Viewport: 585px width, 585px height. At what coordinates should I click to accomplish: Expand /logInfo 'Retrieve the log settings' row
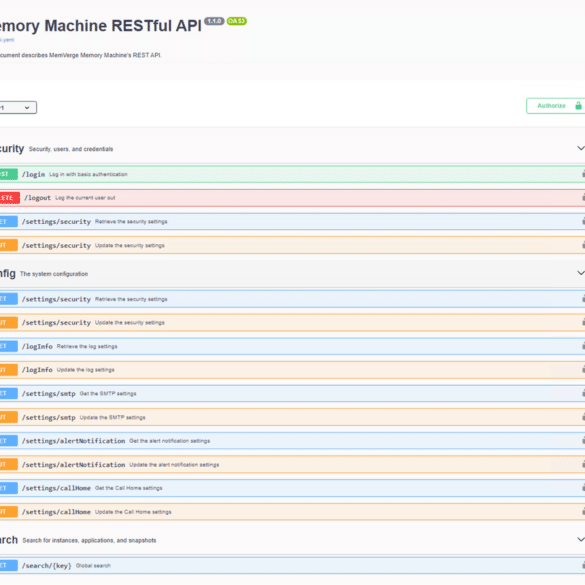(292, 346)
